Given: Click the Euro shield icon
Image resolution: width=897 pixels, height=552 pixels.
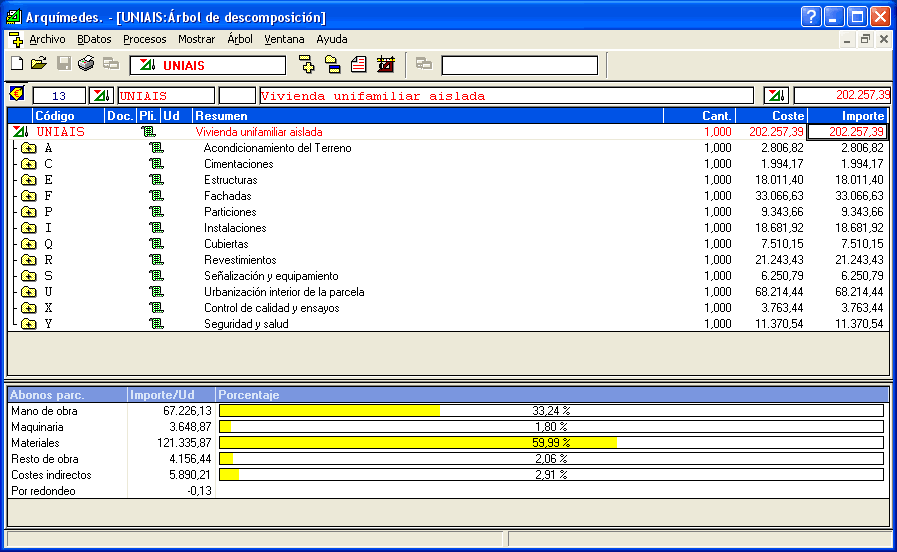Looking at the screenshot, I should point(17,94).
